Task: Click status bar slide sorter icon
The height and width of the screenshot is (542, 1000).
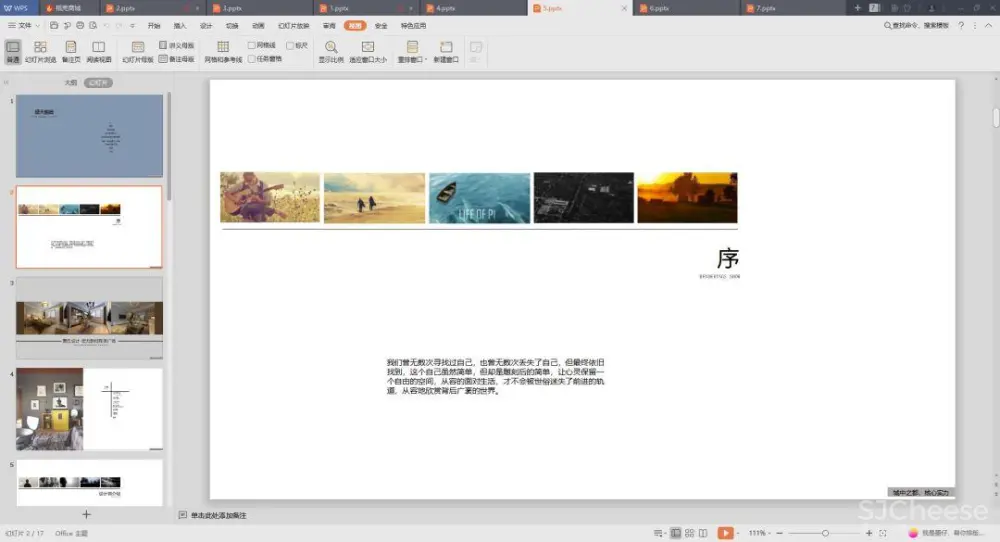Action: coord(689,533)
